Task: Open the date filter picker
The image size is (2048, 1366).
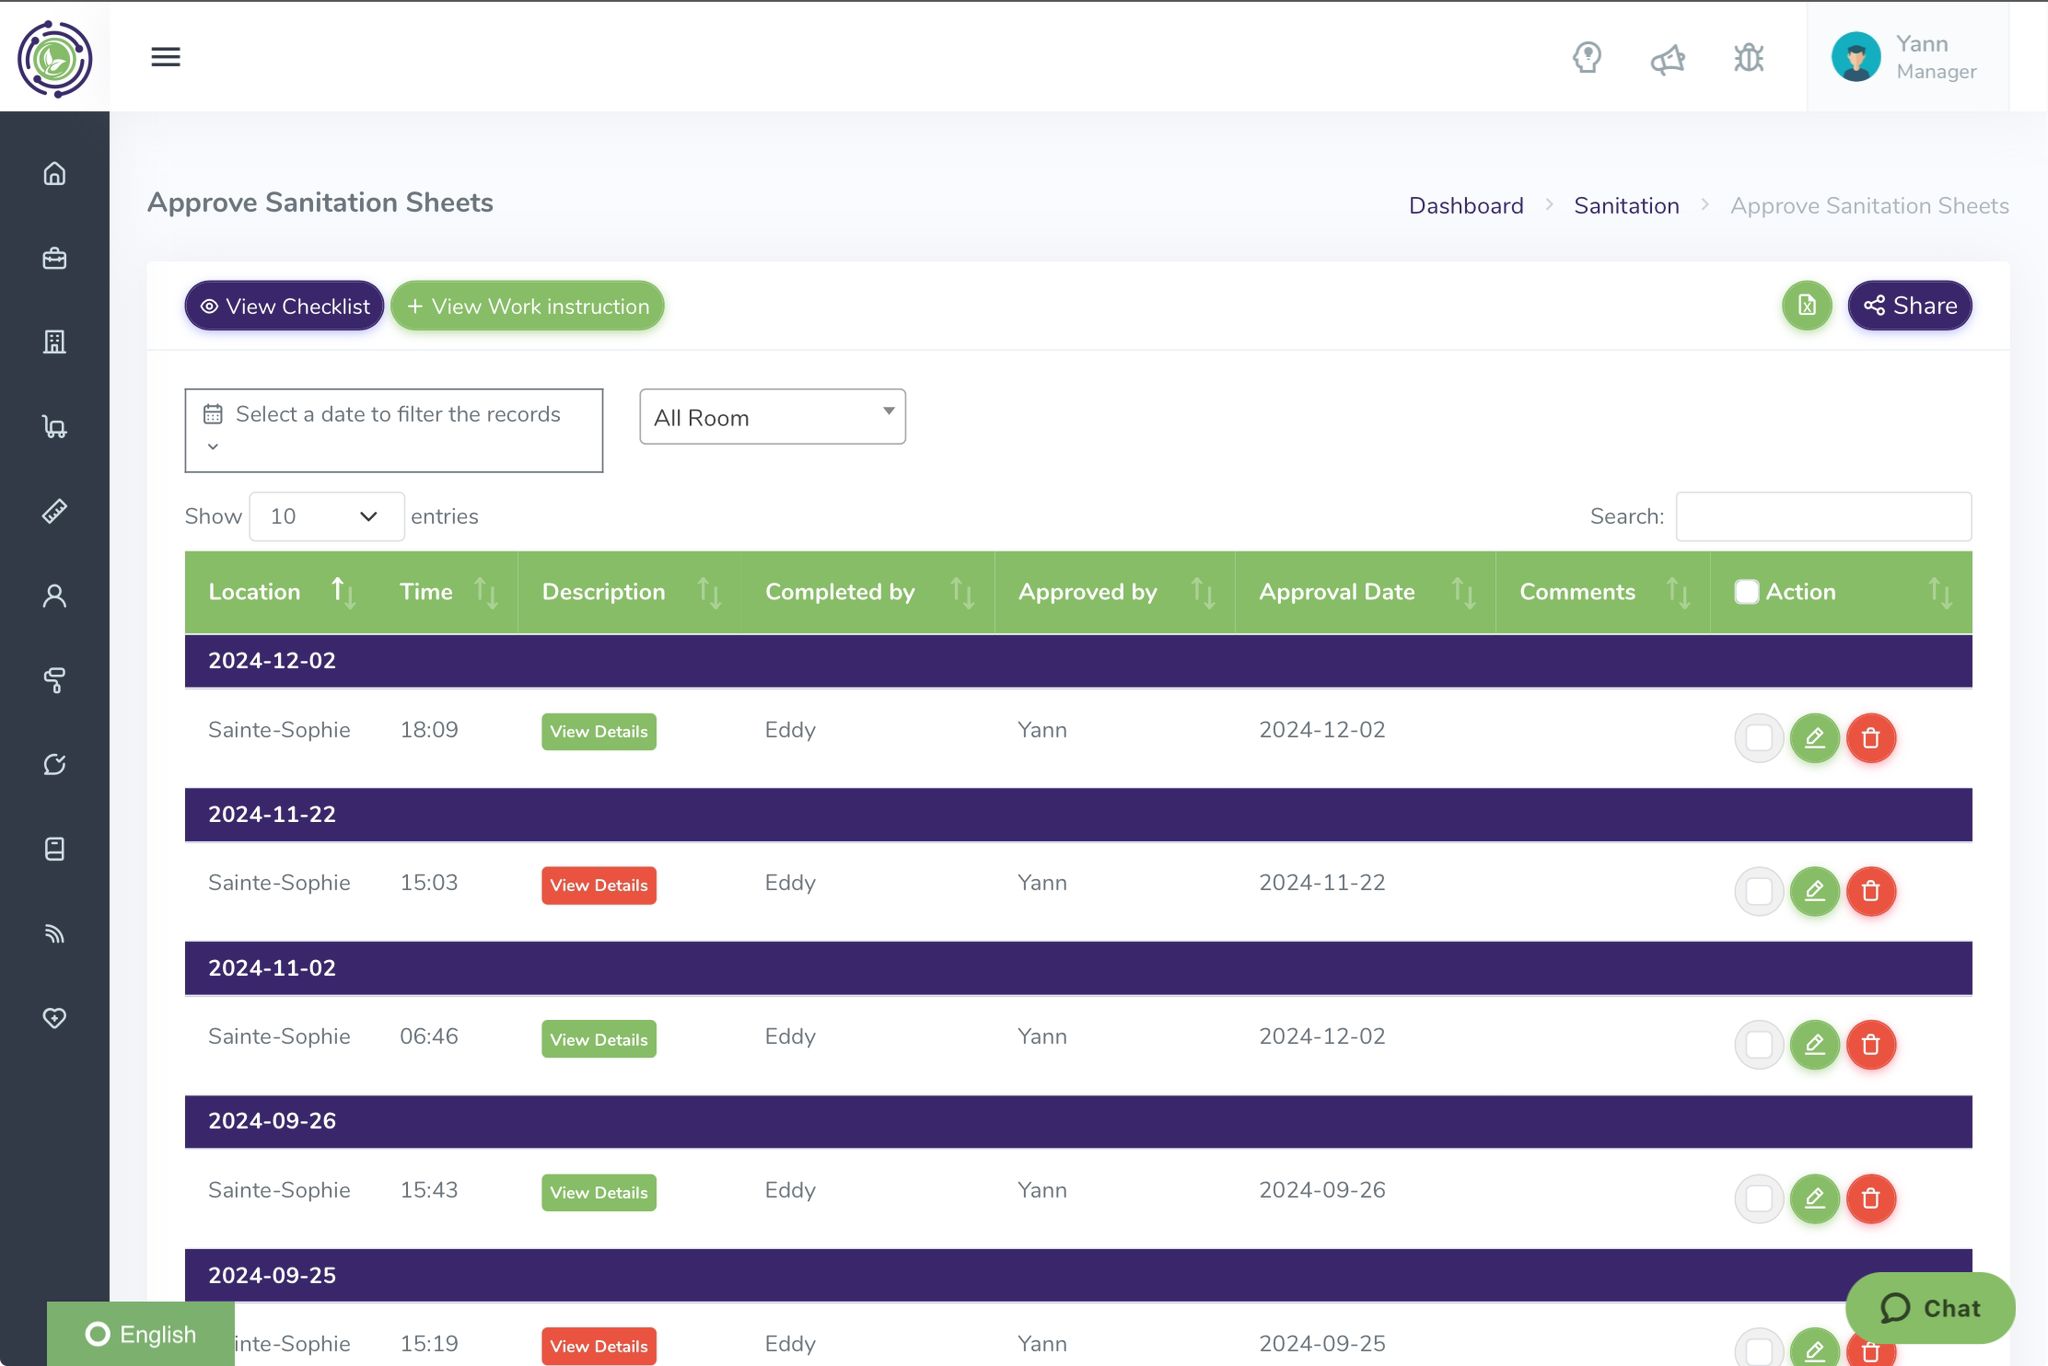Action: (393, 430)
